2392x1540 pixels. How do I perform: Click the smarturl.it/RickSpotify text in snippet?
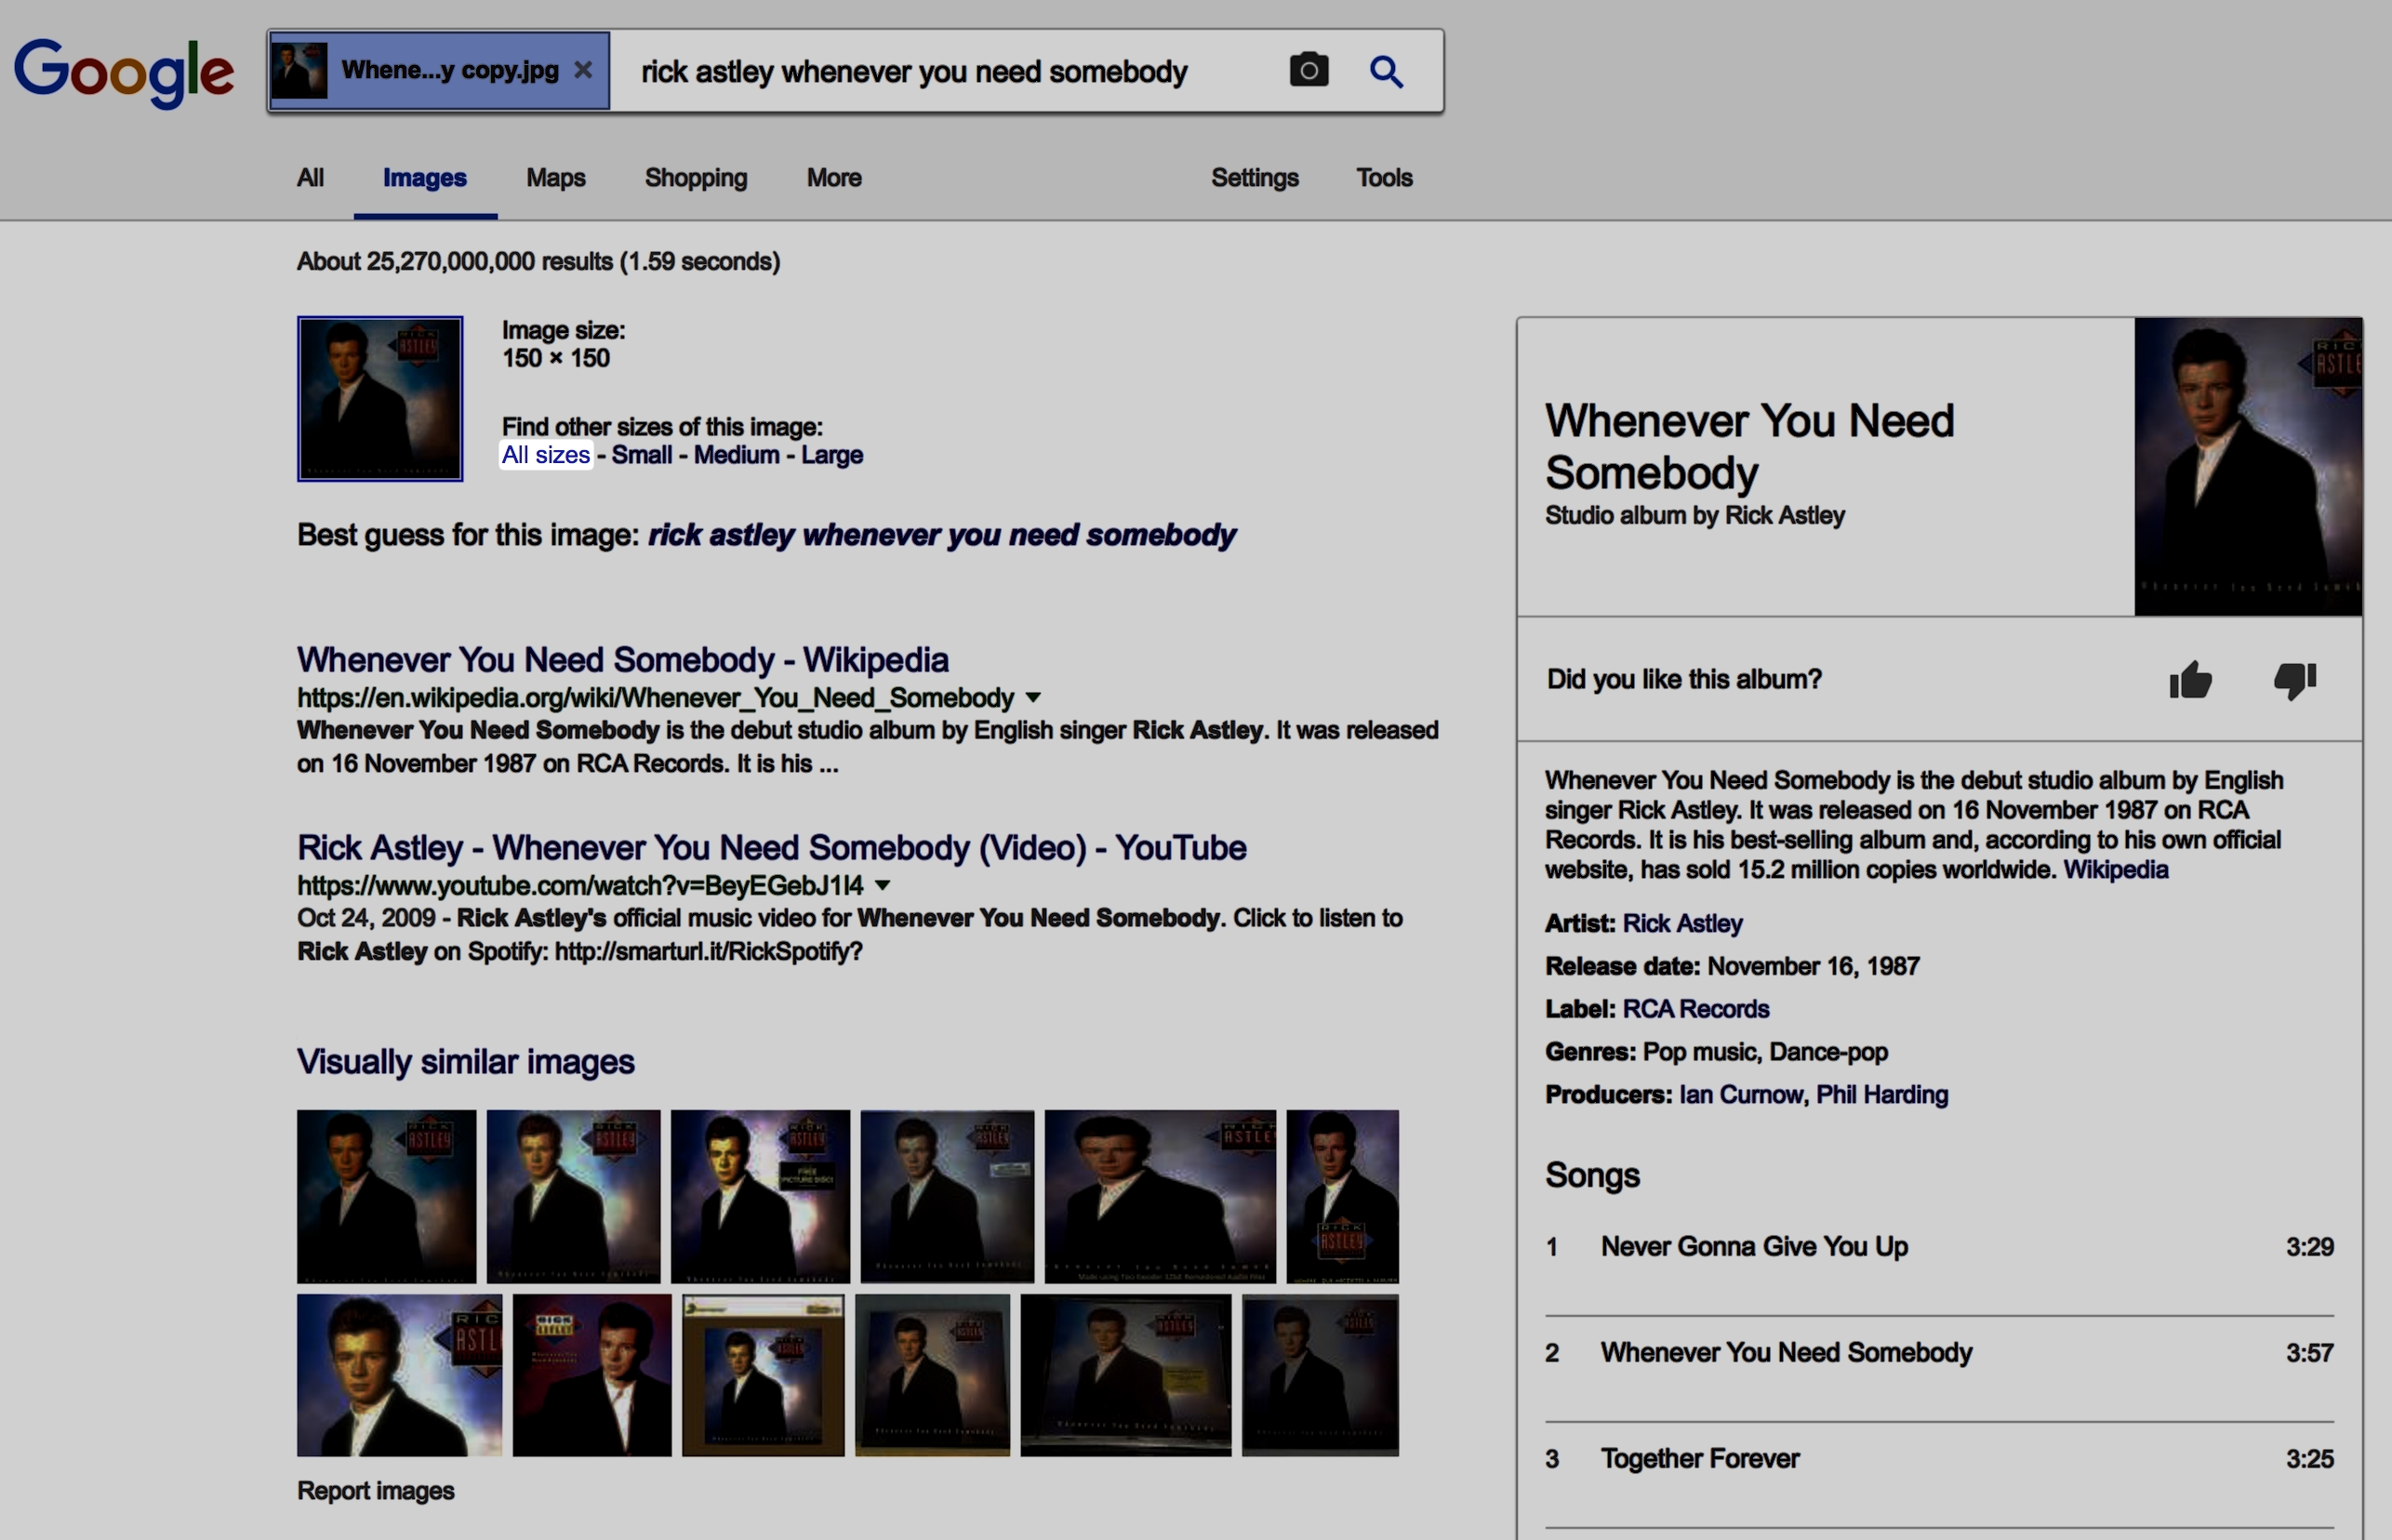[708, 951]
